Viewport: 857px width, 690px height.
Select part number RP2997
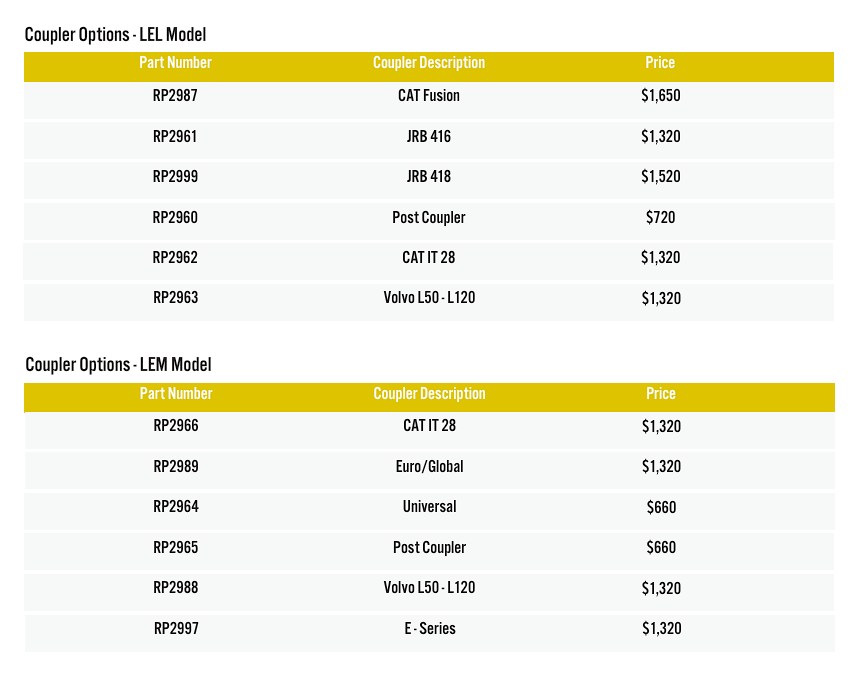pos(175,629)
